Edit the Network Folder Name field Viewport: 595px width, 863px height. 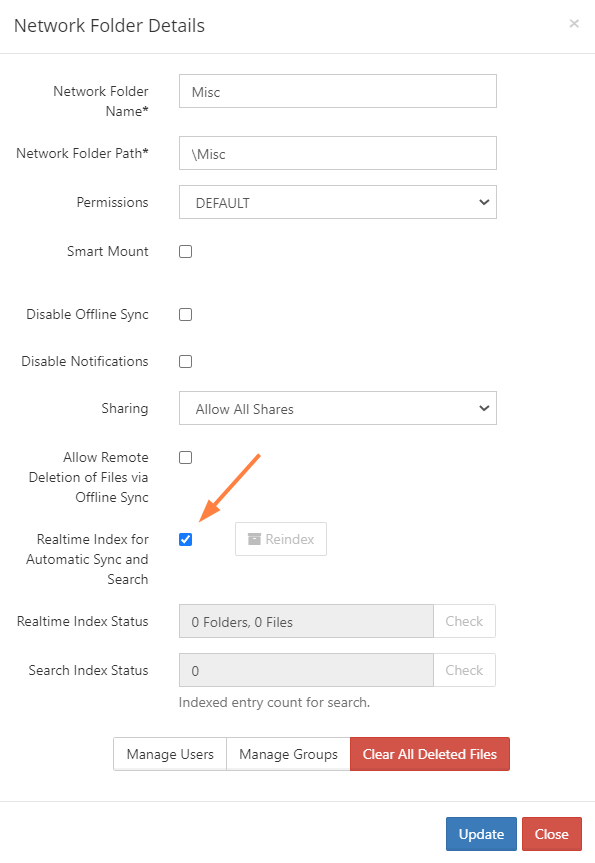tap(337, 91)
